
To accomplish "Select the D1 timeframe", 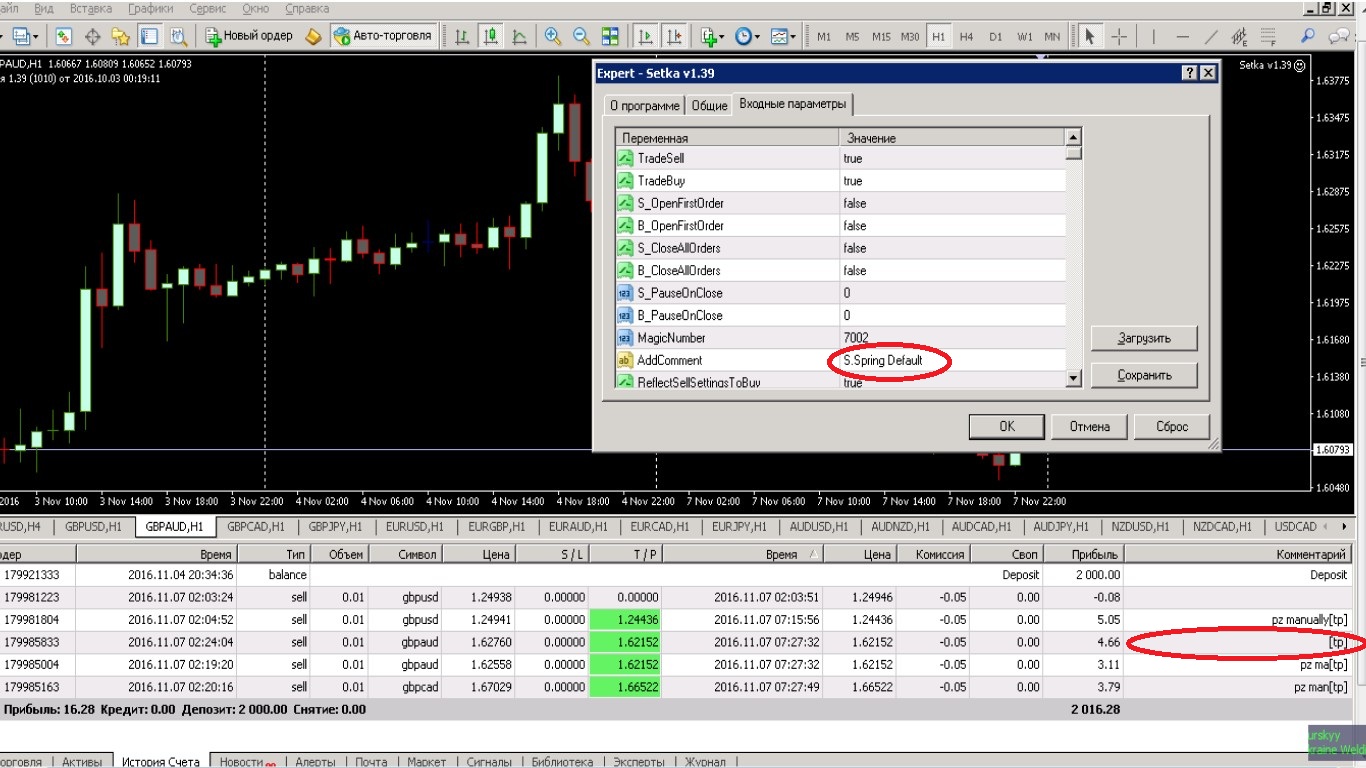I will 995,37.
